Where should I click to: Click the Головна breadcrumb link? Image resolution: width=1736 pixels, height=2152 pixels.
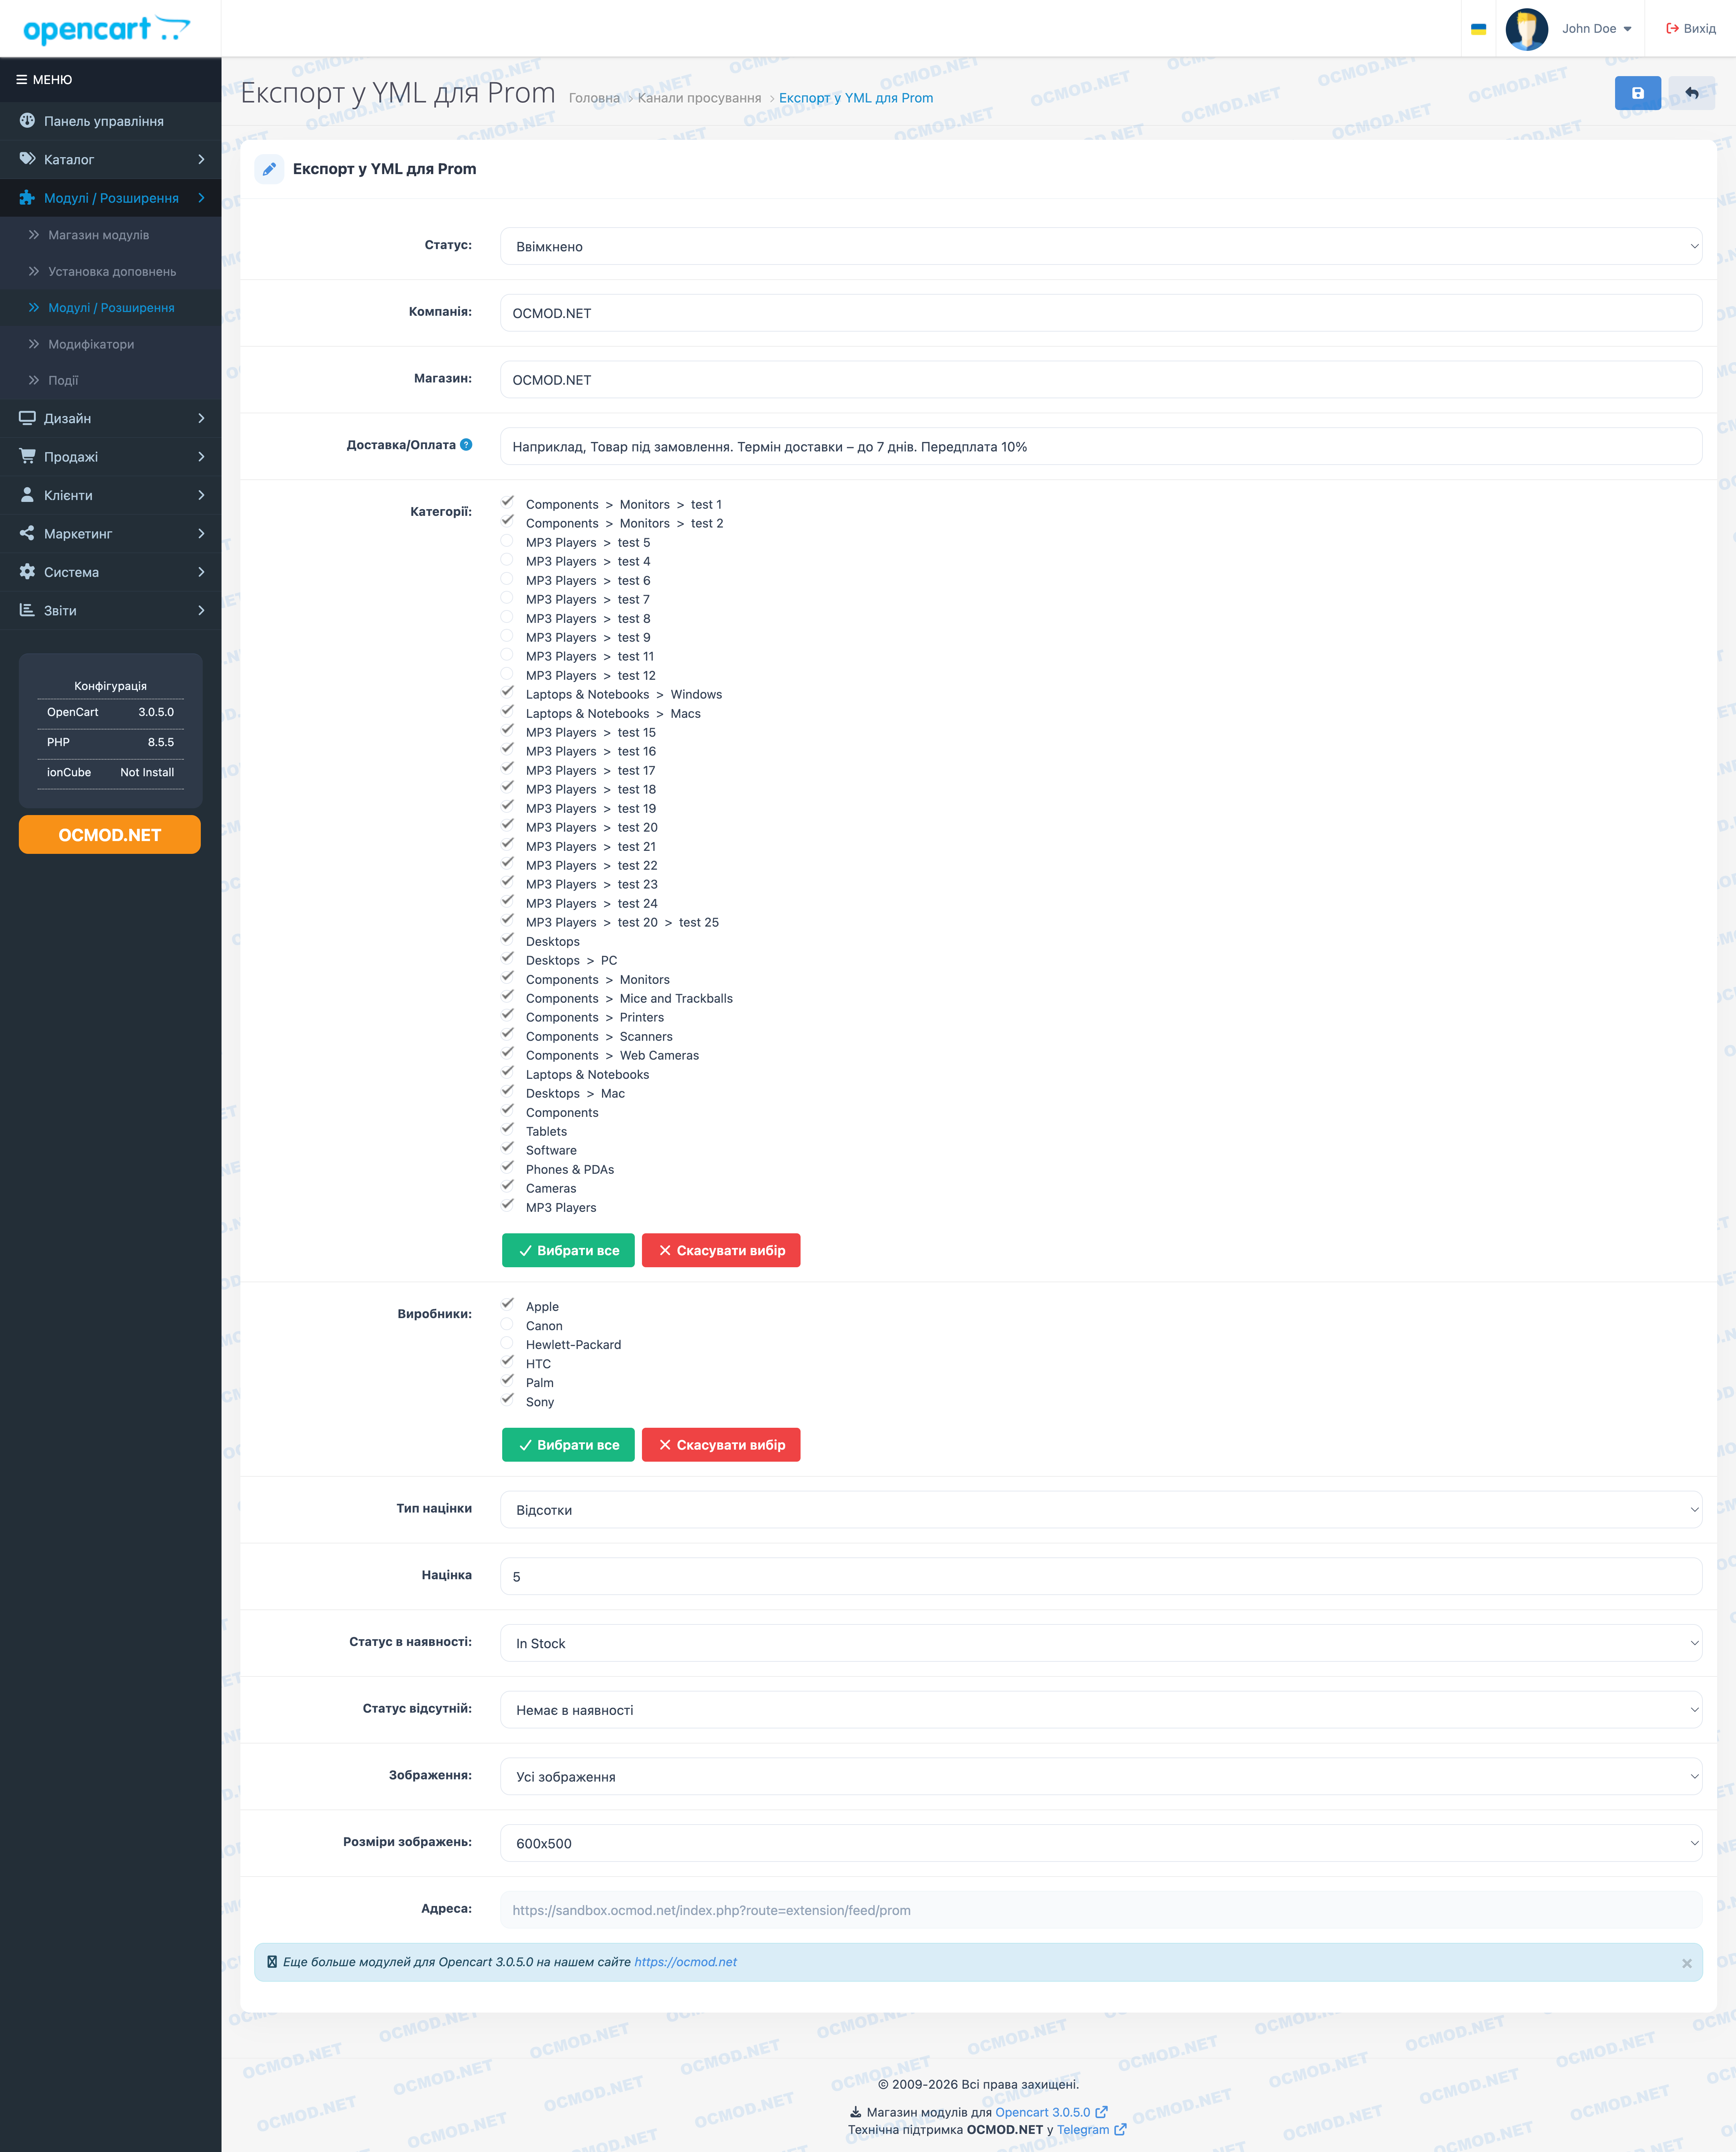click(x=594, y=98)
